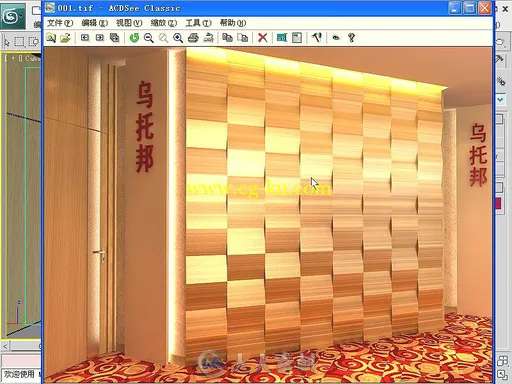512x384 pixels.
Task: Go to the next image
Action: pos(99,38)
